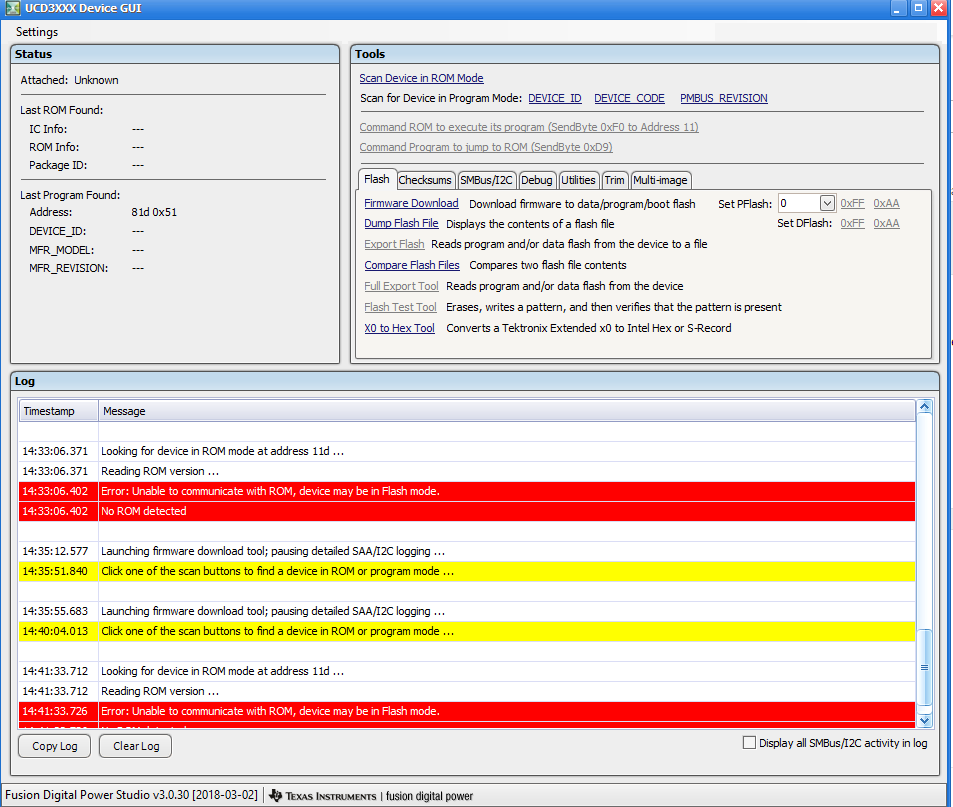This screenshot has height=807, width=953.
Task: Select the Flash tab
Action: pyautogui.click(x=377, y=179)
